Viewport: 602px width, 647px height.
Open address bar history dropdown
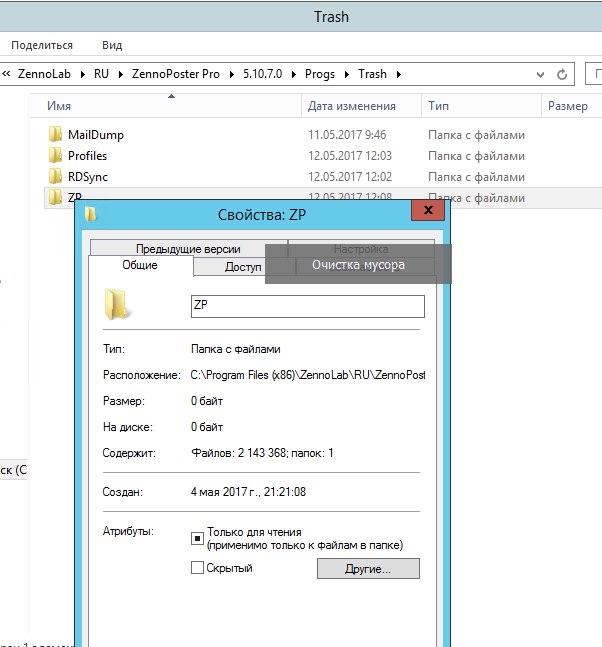pyautogui.click(x=540, y=75)
